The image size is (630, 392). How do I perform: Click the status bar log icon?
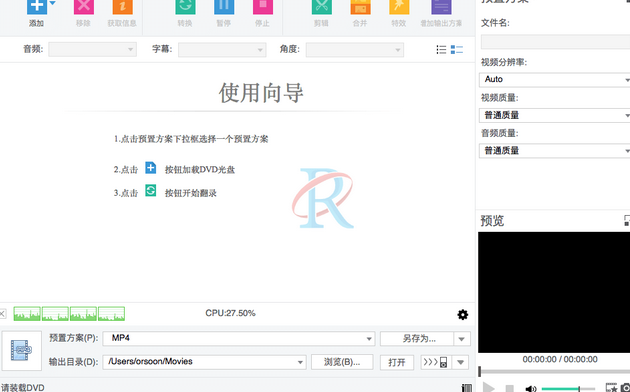pos(466,388)
